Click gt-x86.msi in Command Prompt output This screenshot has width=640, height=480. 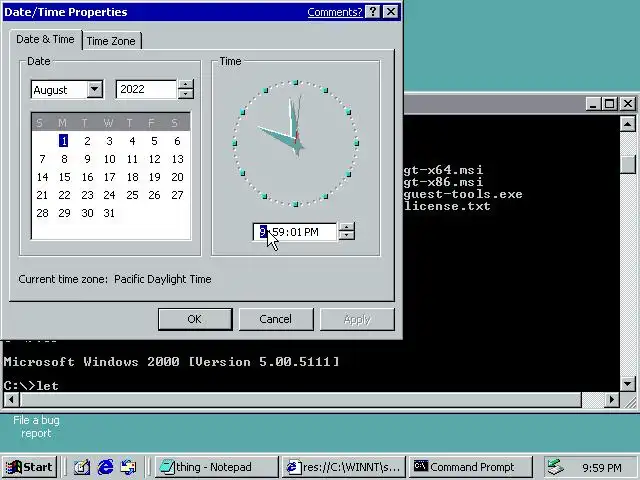point(444,182)
